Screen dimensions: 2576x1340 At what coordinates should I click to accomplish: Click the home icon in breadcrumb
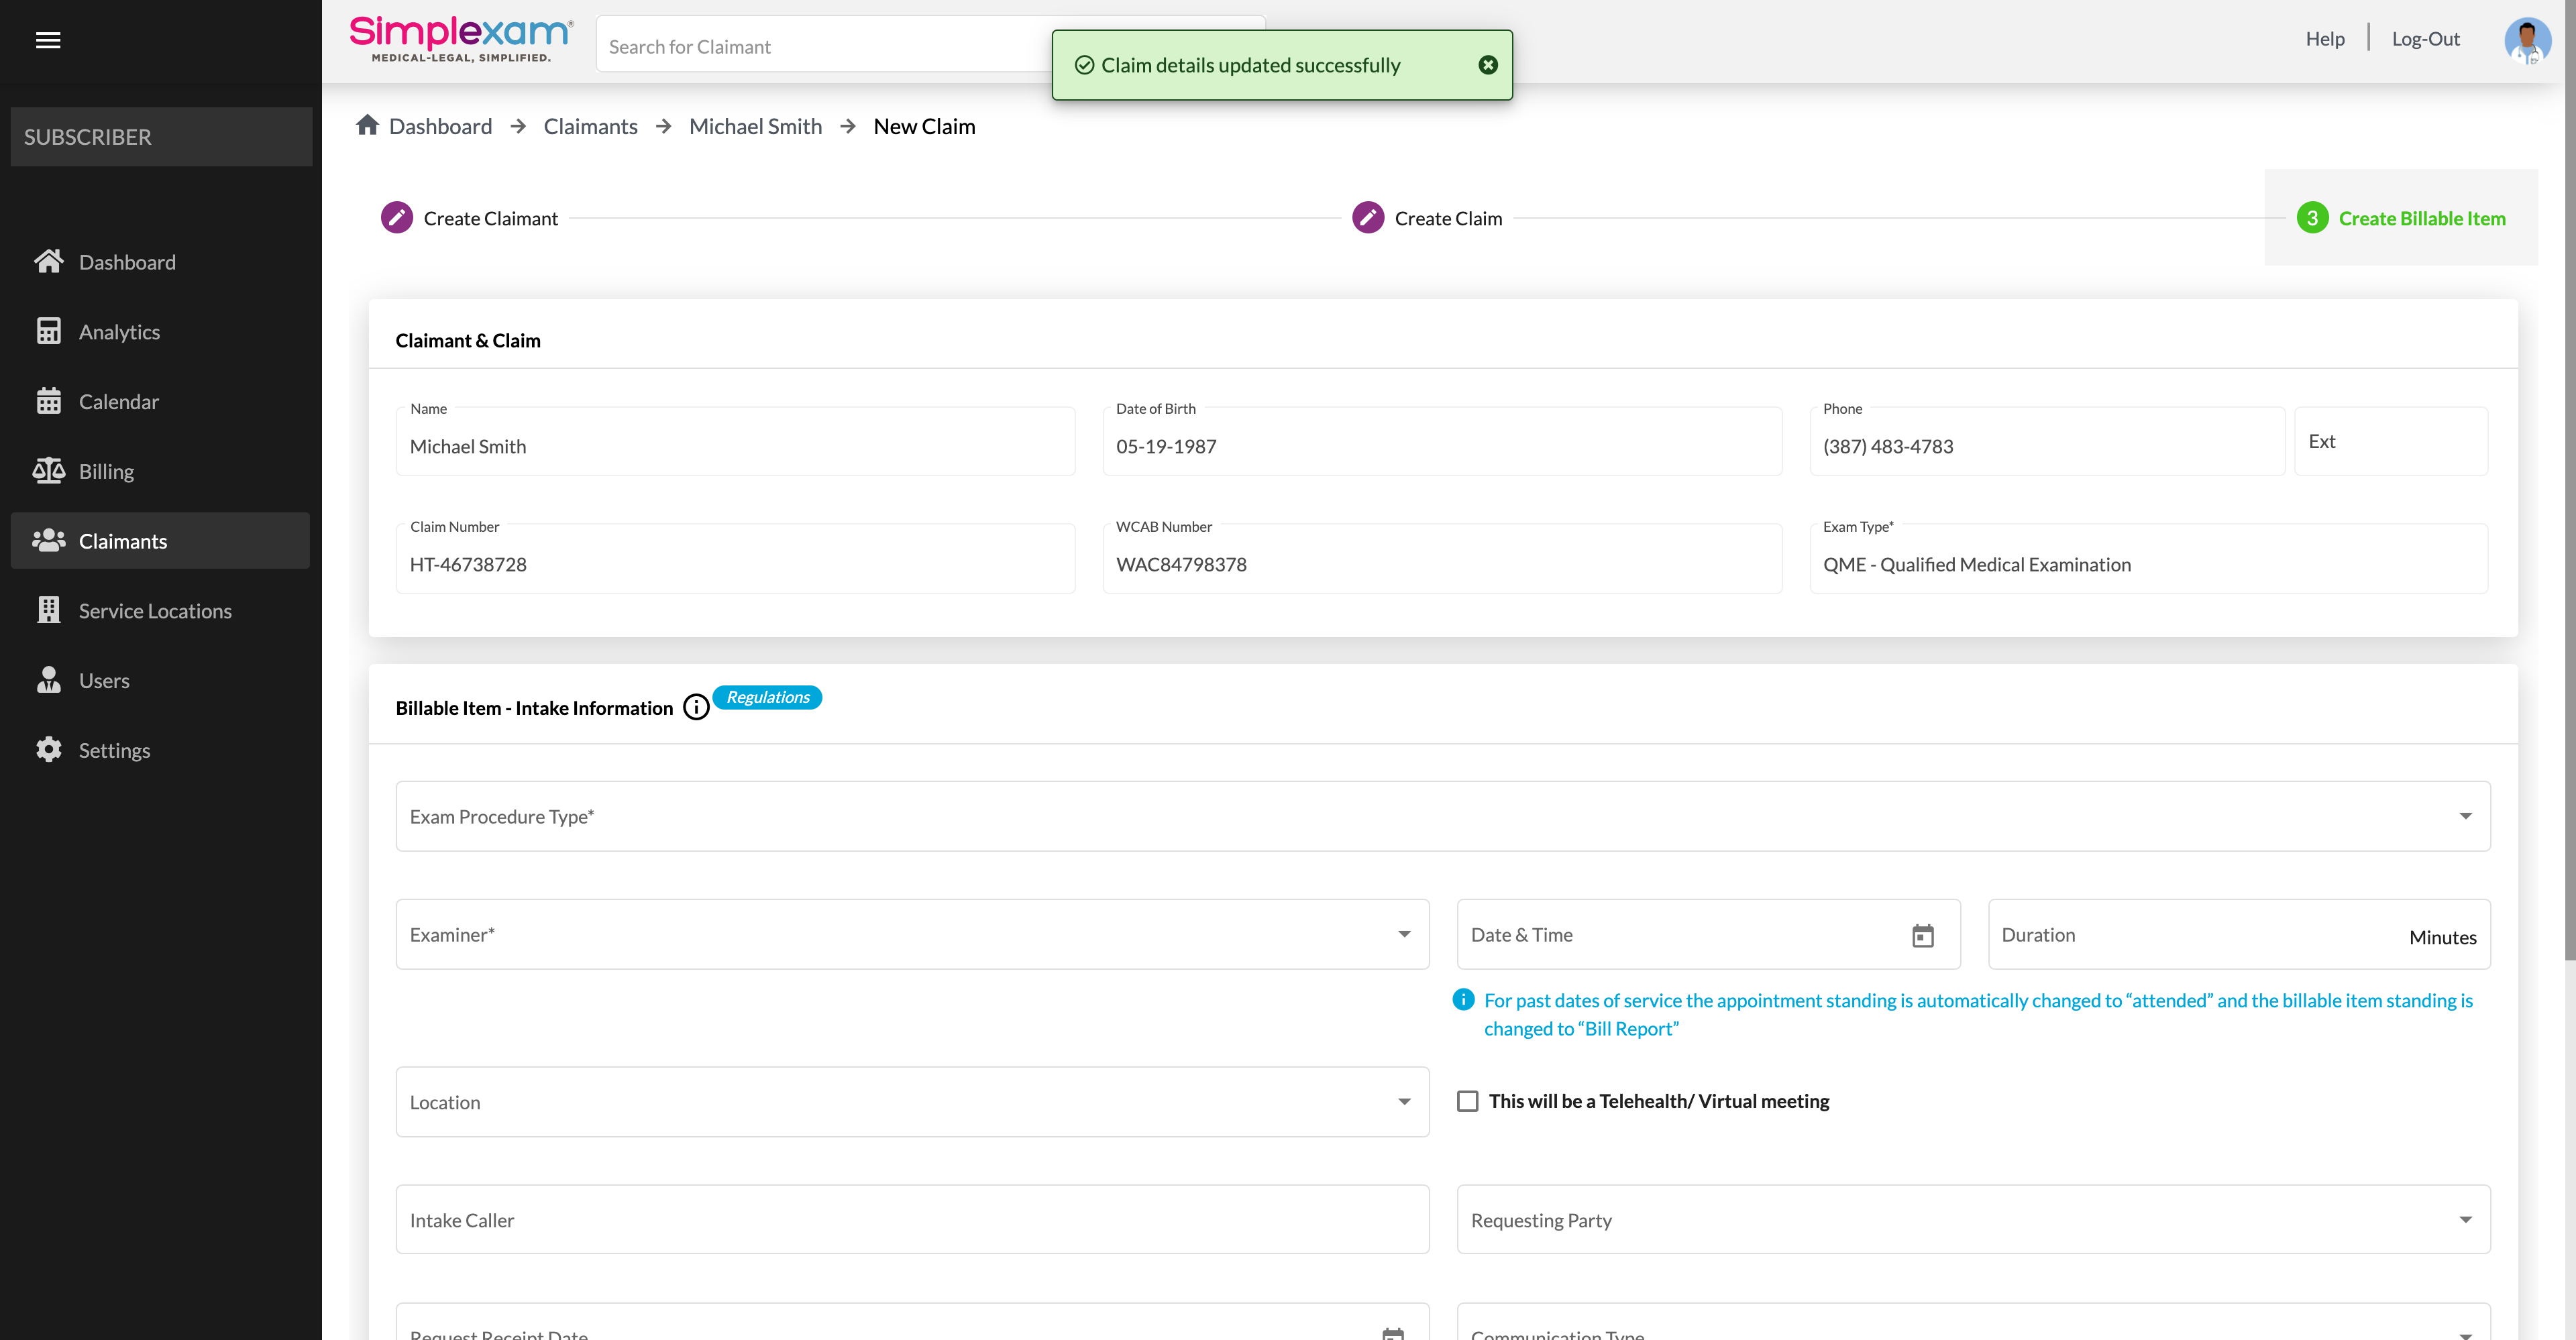(367, 125)
